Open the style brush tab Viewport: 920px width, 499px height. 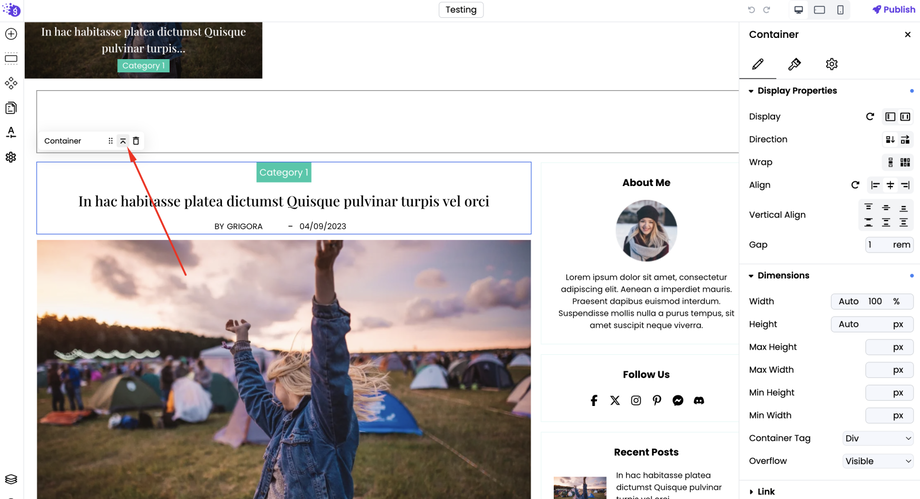click(794, 64)
